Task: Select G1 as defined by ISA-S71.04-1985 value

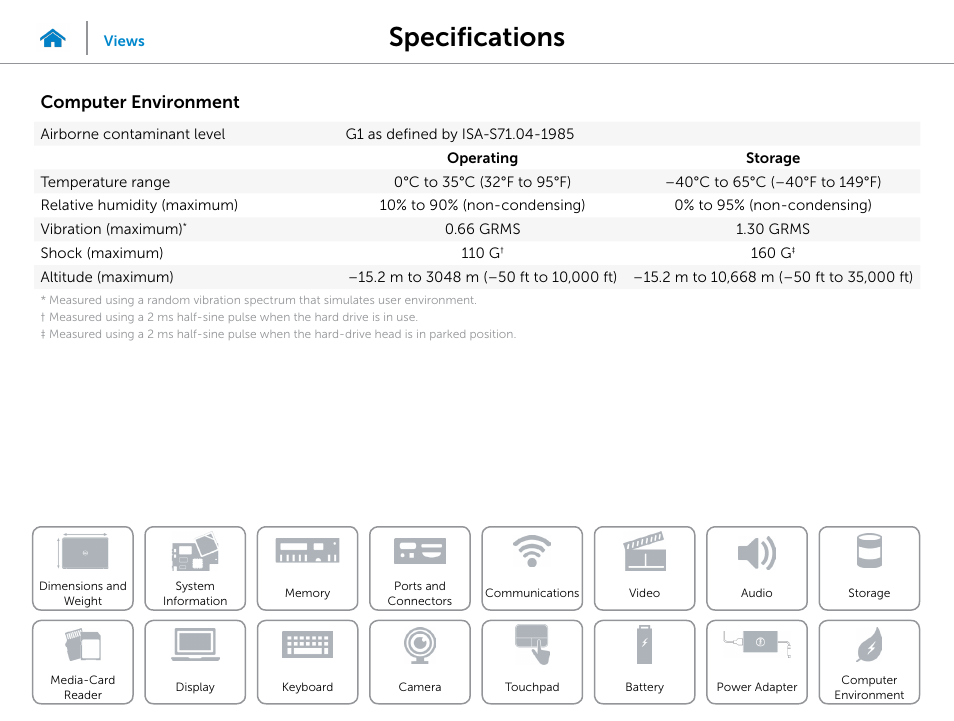Action: pyautogui.click(x=459, y=134)
